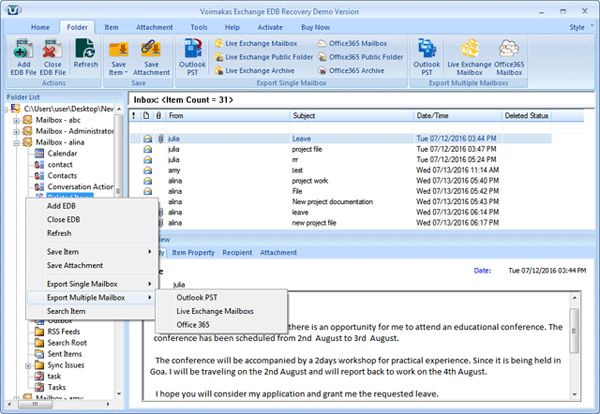This screenshot has width=600, height=414.
Task: Sort the message list by Subject column
Action: point(350,116)
